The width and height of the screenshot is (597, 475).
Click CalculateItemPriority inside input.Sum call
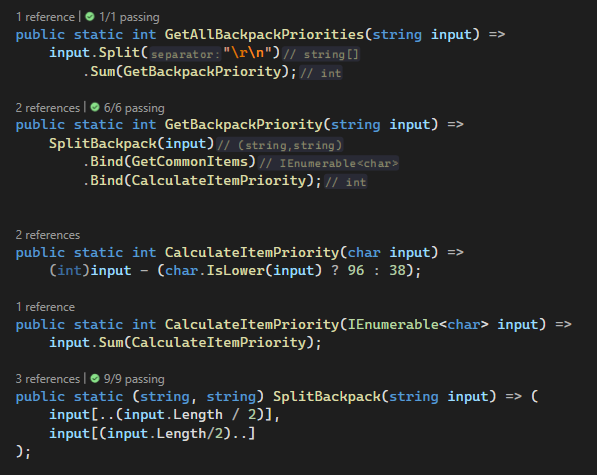click(x=219, y=343)
